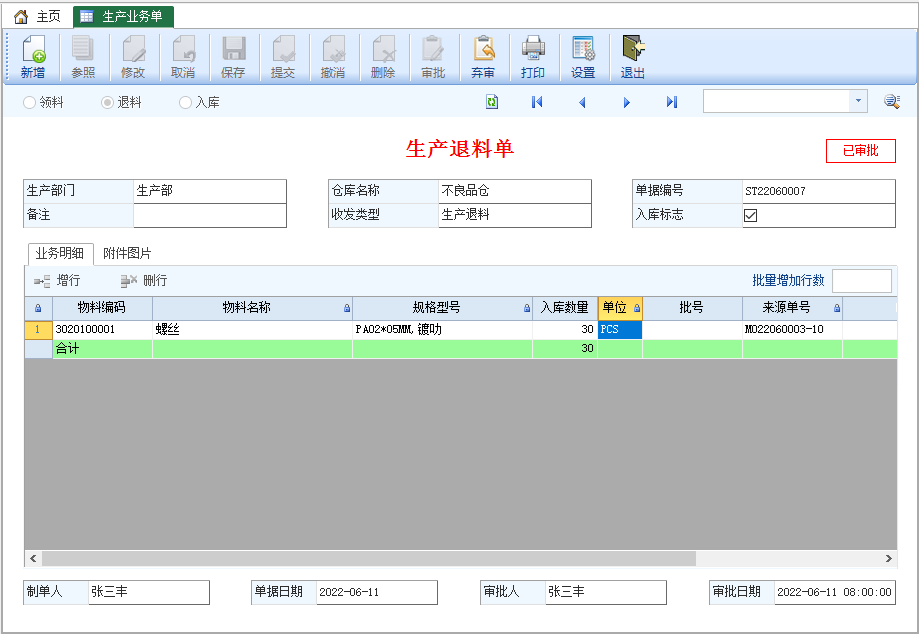The height and width of the screenshot is (634, 919).
Task: Click the 合计 total row label
Action: click(x=67, y=349)
